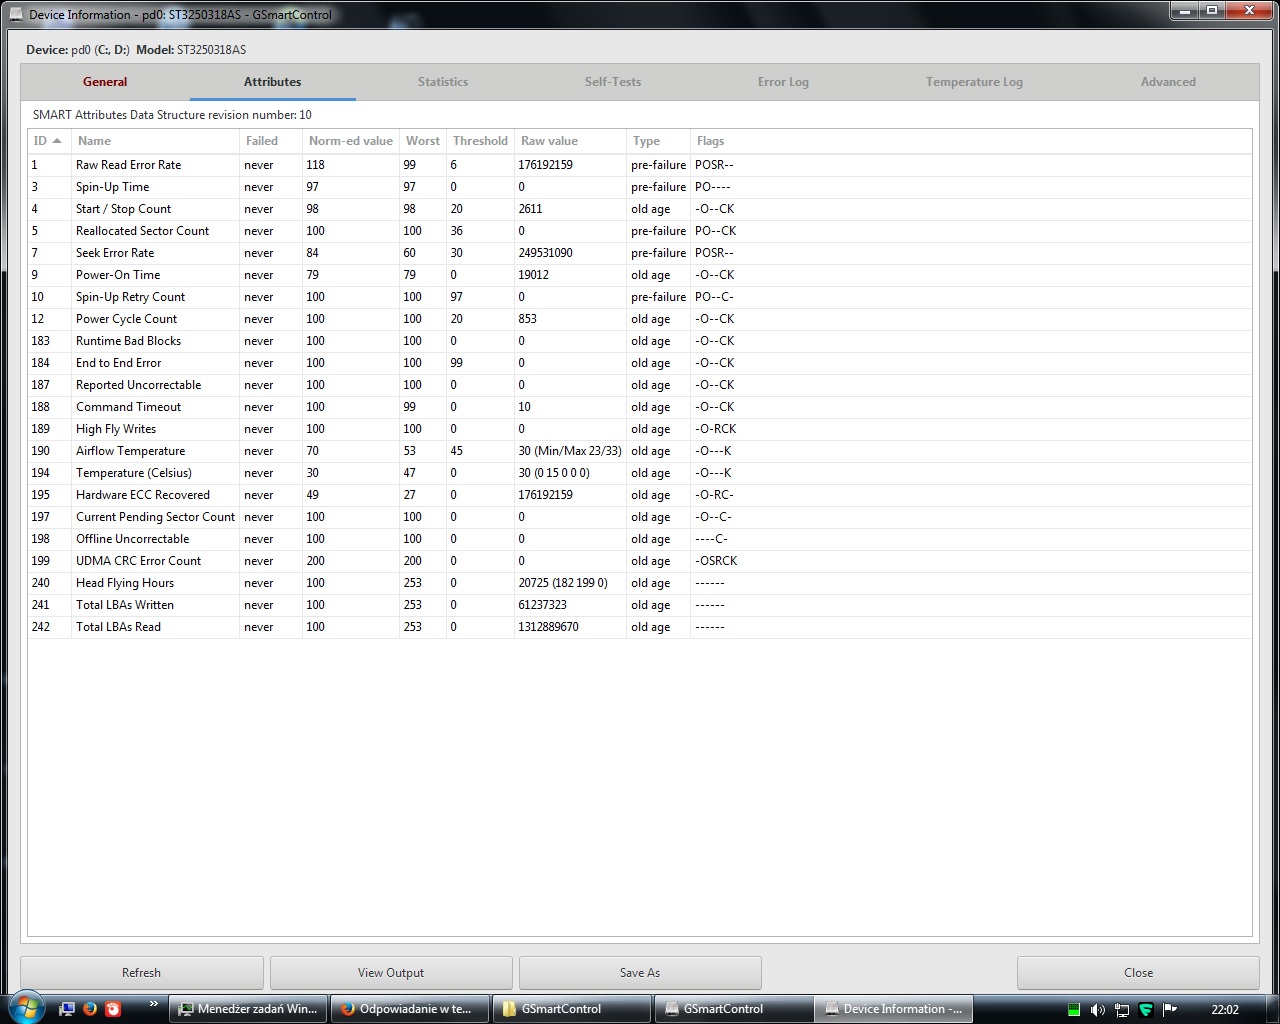Select the Start / Stop Count row

[x=640, y=209]
